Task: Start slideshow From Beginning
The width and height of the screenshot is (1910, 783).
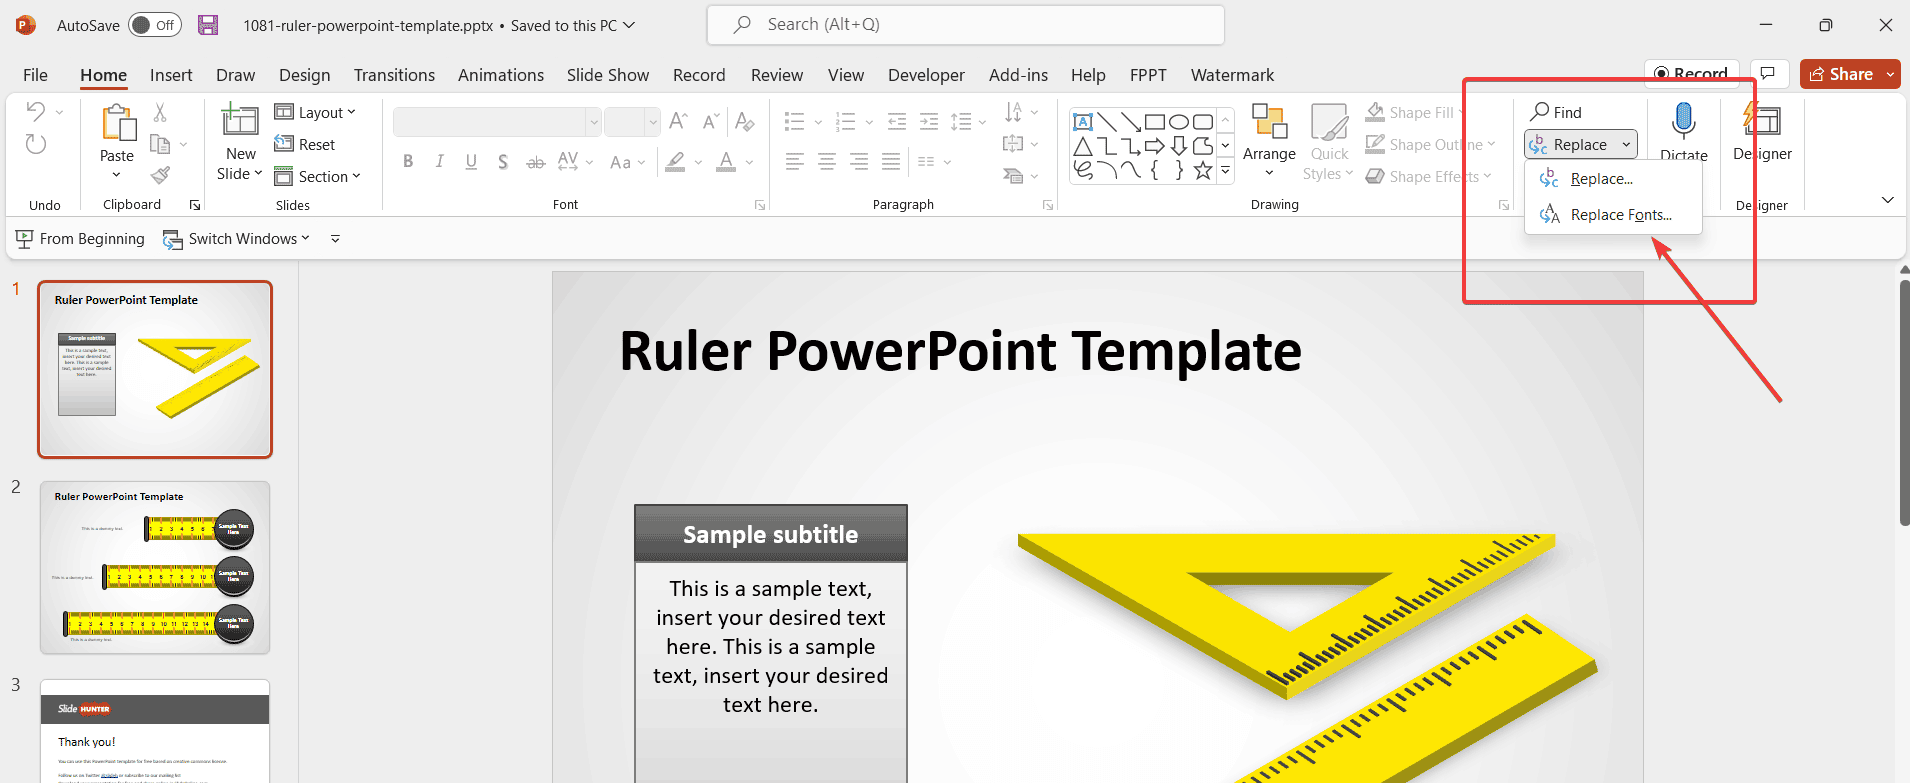Action: pos(80,239)
